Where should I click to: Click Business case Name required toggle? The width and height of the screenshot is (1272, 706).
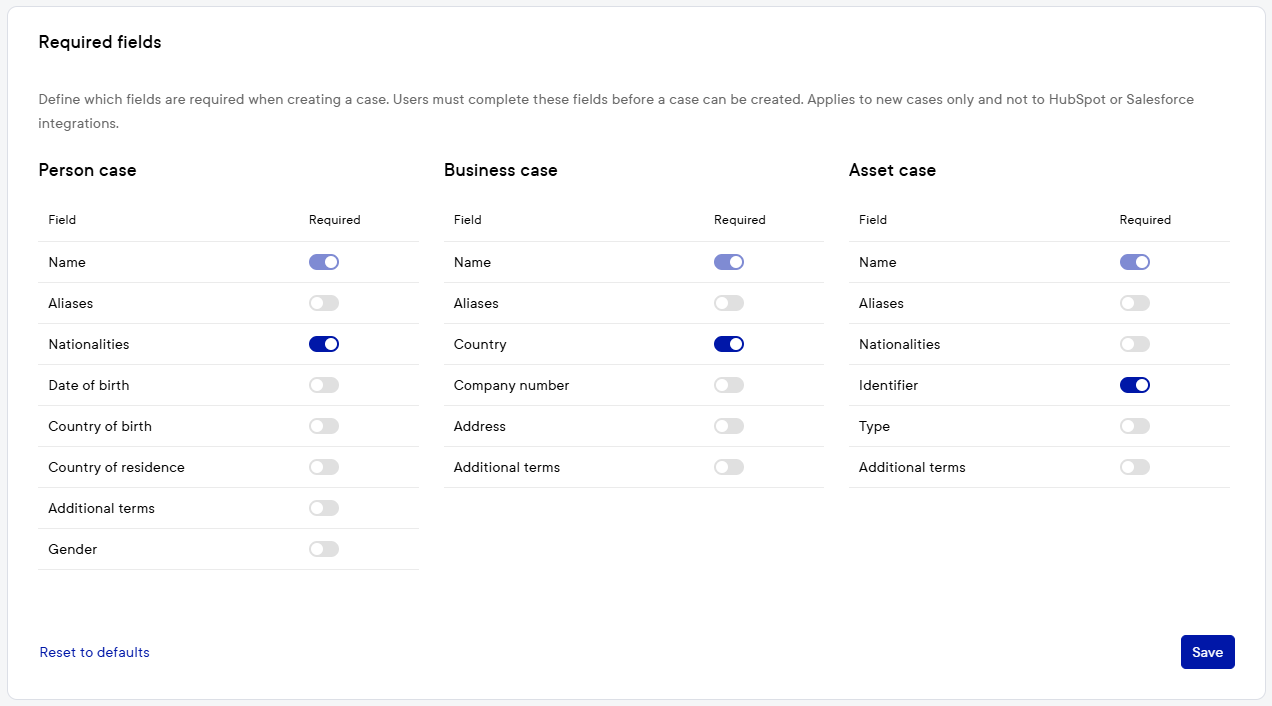point(729,262)
